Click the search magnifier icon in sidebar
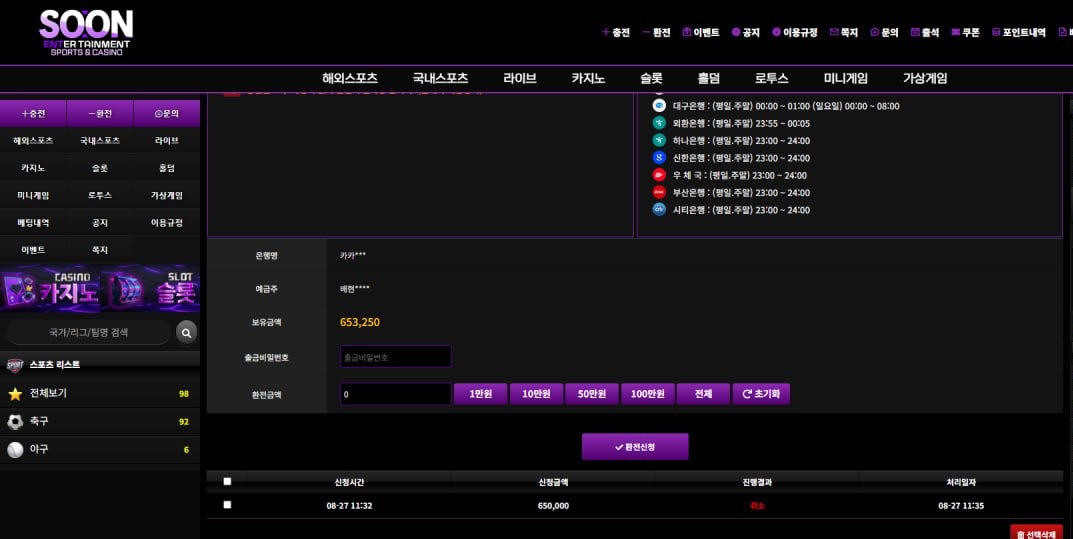The width and height of the screenshot is (1073, 539). (x=186, y=332)
